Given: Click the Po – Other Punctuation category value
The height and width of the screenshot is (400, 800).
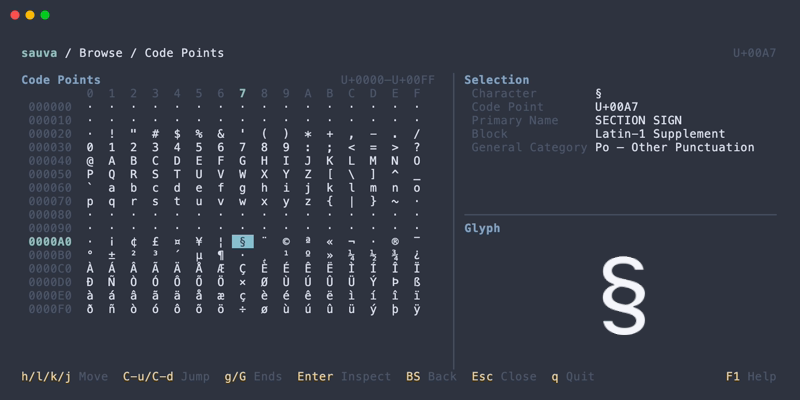Looking at the screenshot, I should [x=674, y=147].
